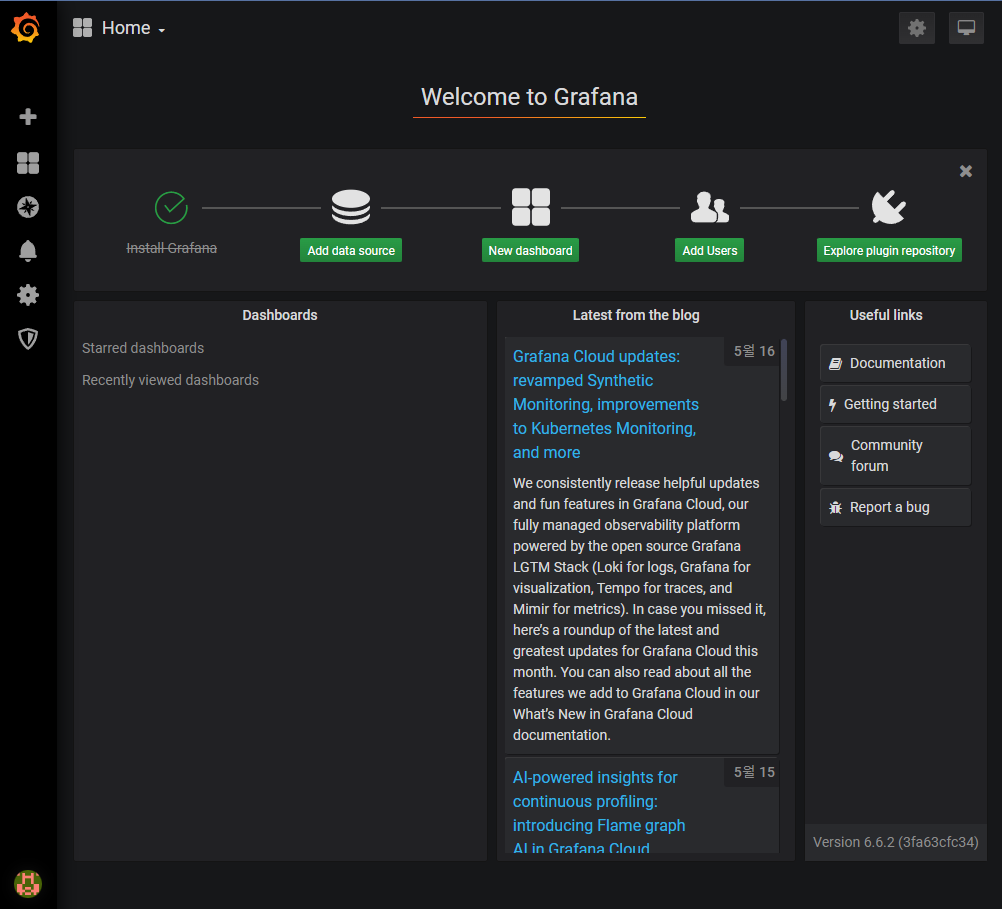Click Starred dashboards heading

[143, 348]
